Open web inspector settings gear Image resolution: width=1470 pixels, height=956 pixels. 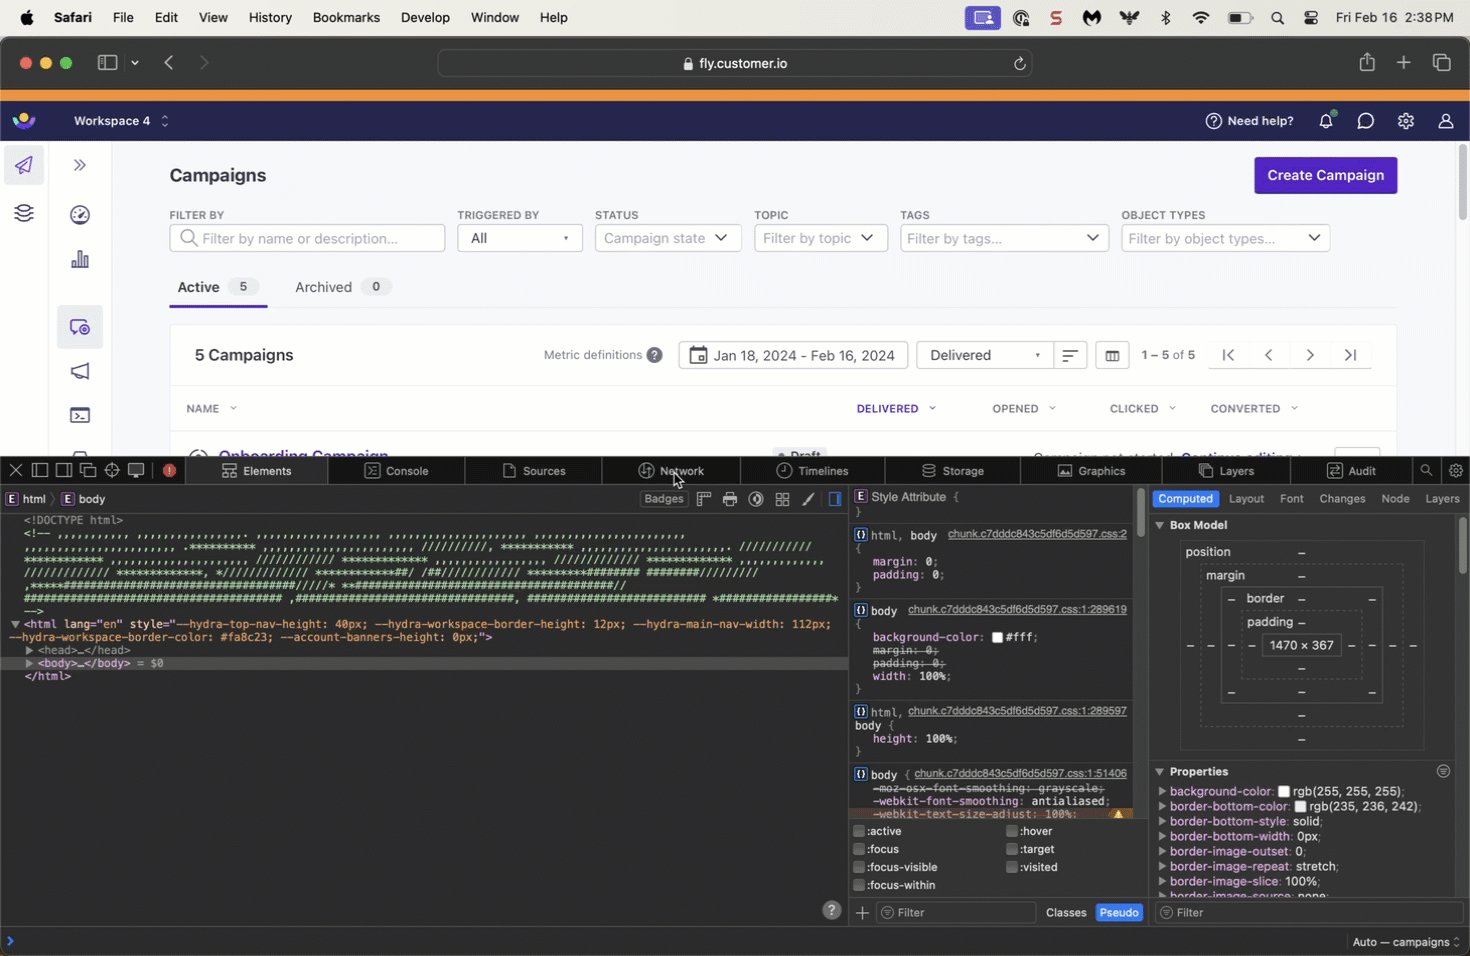(x=1456, y=470)
